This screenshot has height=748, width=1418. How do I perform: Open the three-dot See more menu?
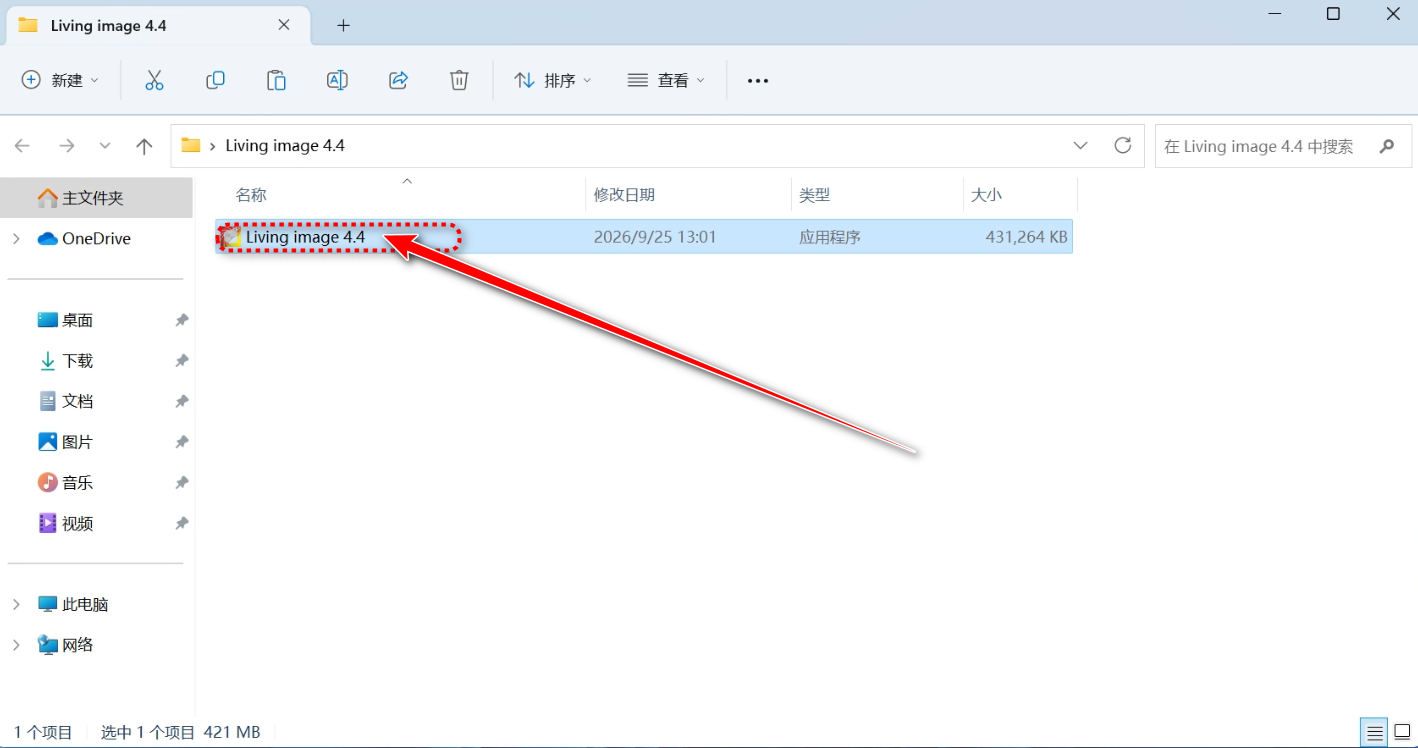(758, 81)
